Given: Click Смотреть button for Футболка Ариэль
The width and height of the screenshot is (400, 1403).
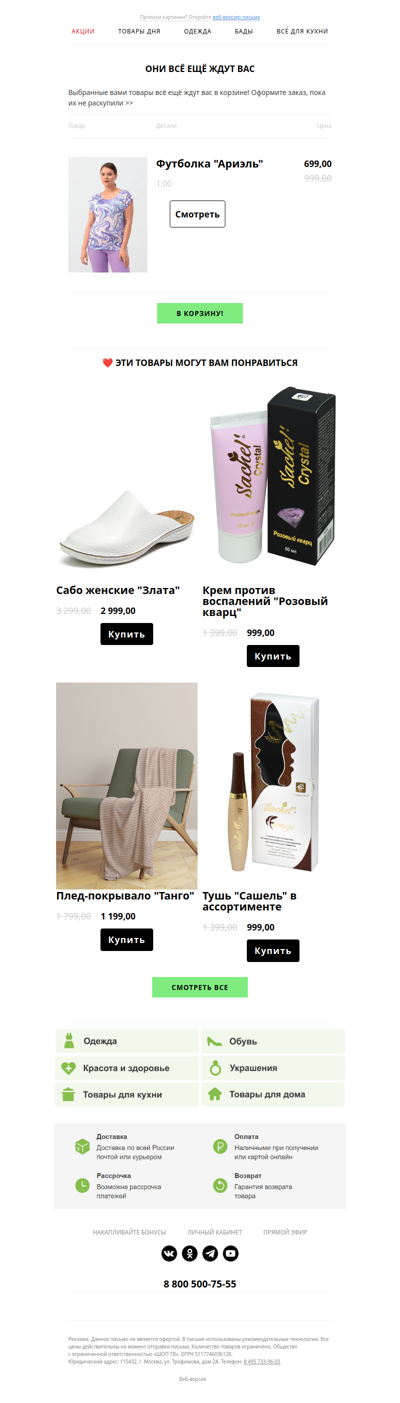Looking at the screenshot, I should coord(197,214).
